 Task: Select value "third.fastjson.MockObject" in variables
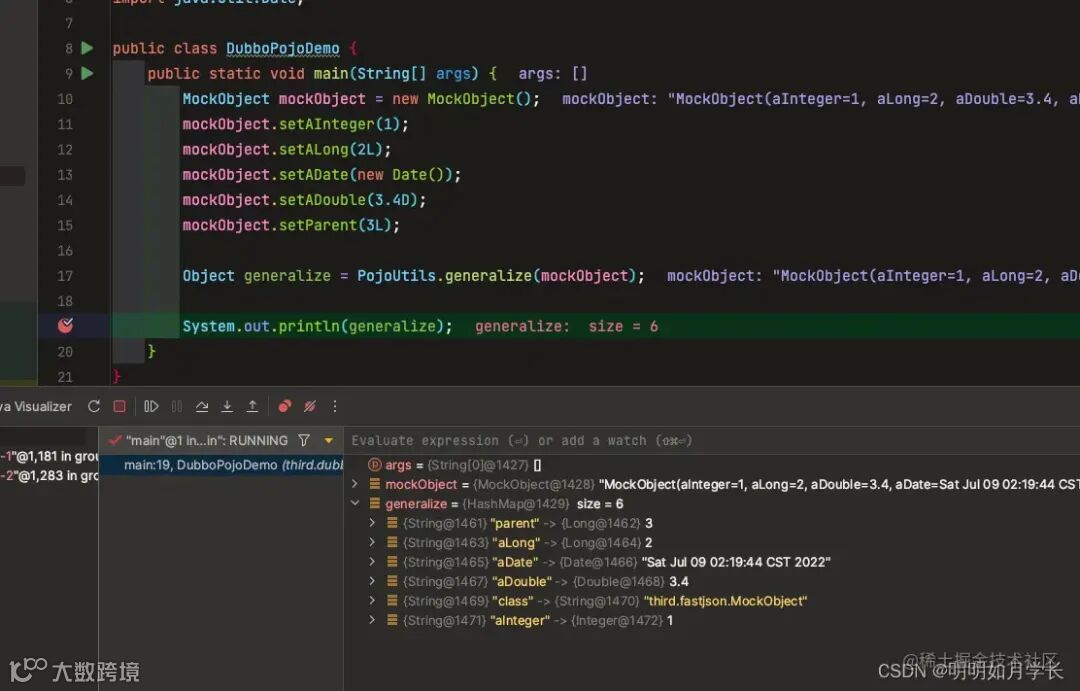(x=725, y=601)
